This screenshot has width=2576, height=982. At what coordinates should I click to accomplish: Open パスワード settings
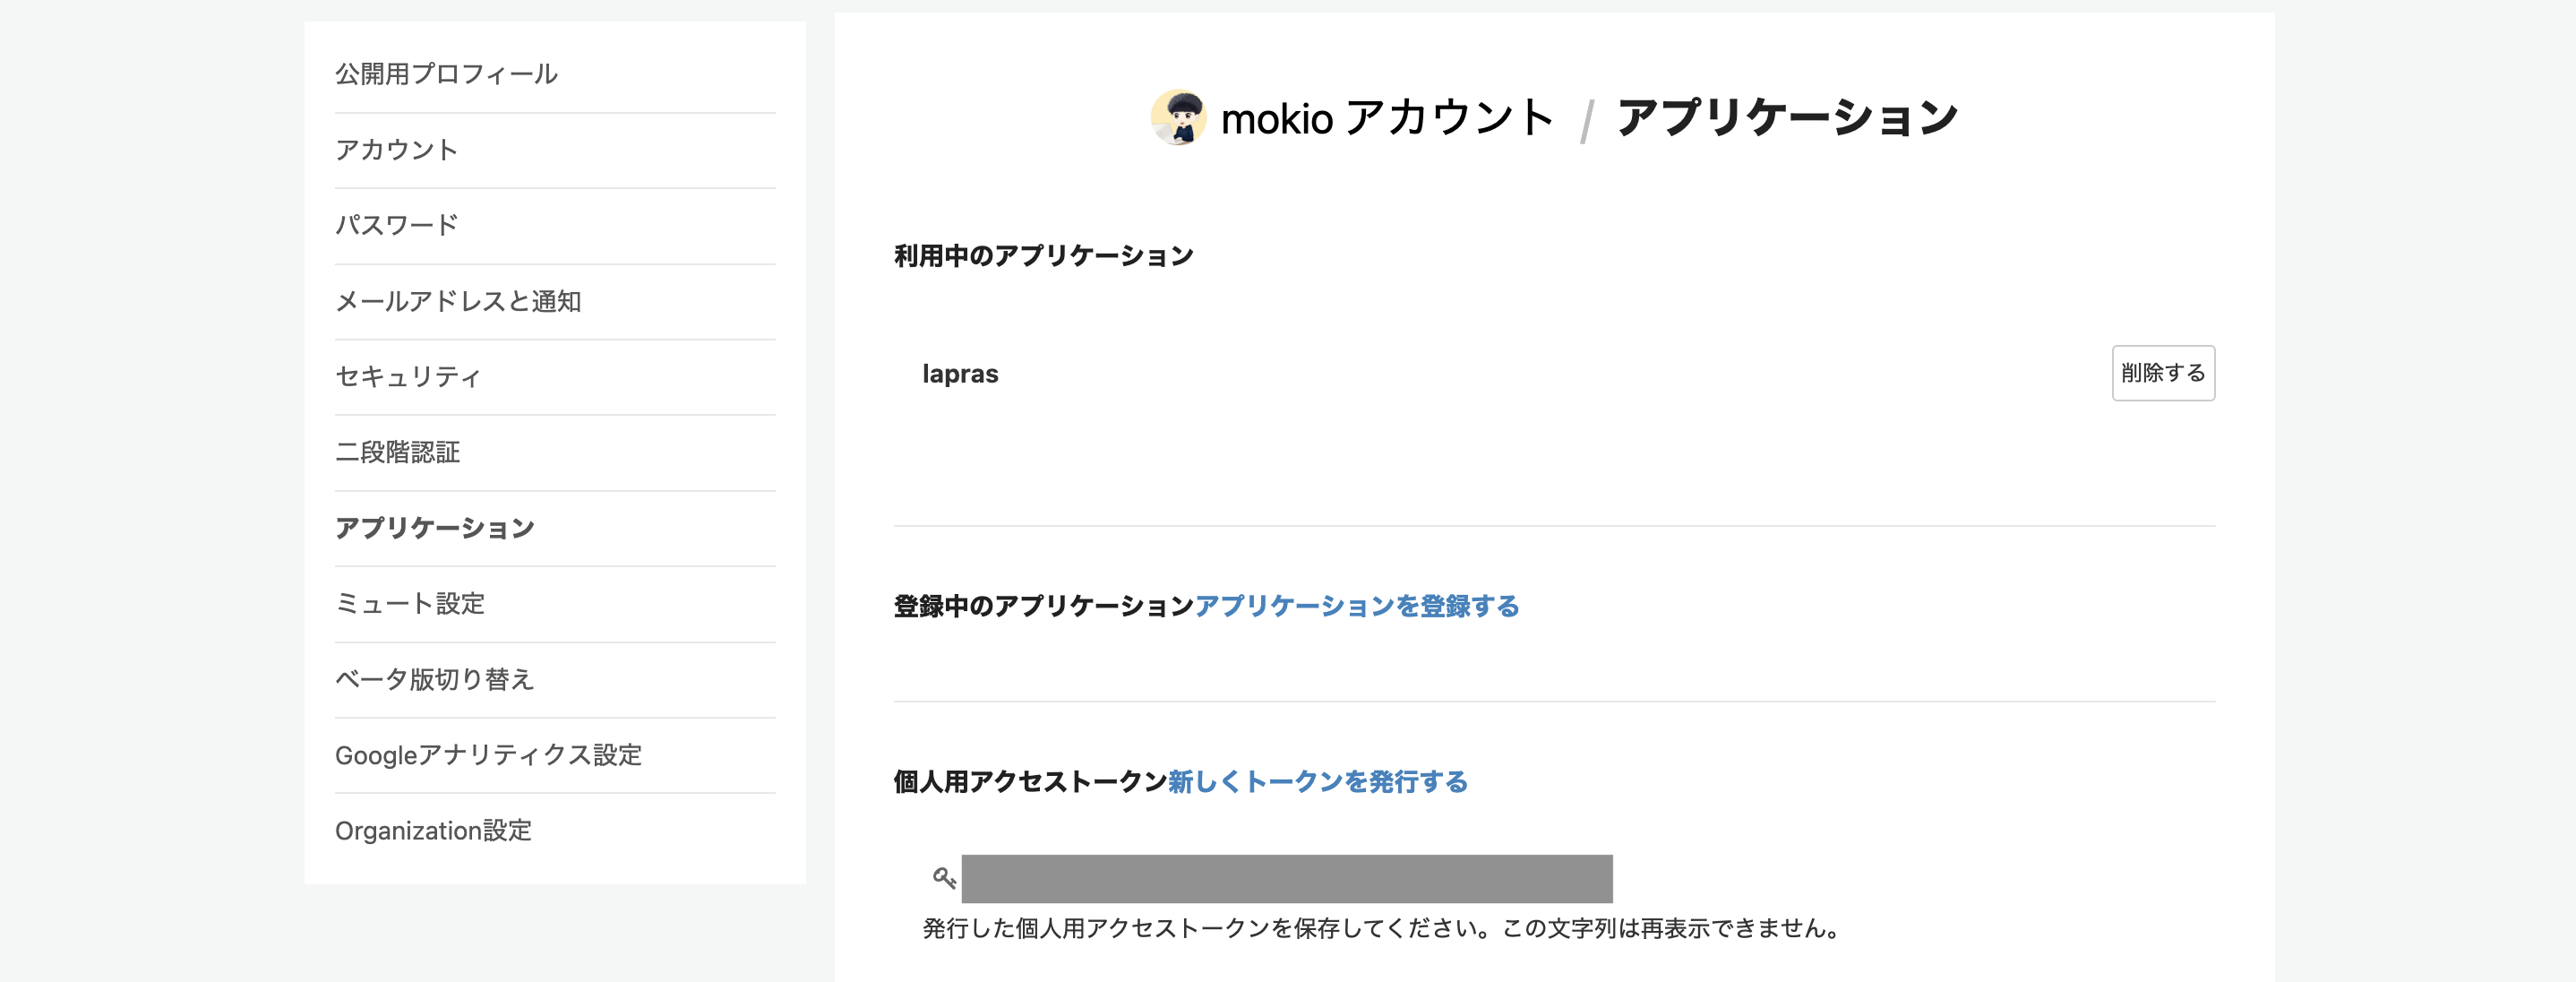397,225
